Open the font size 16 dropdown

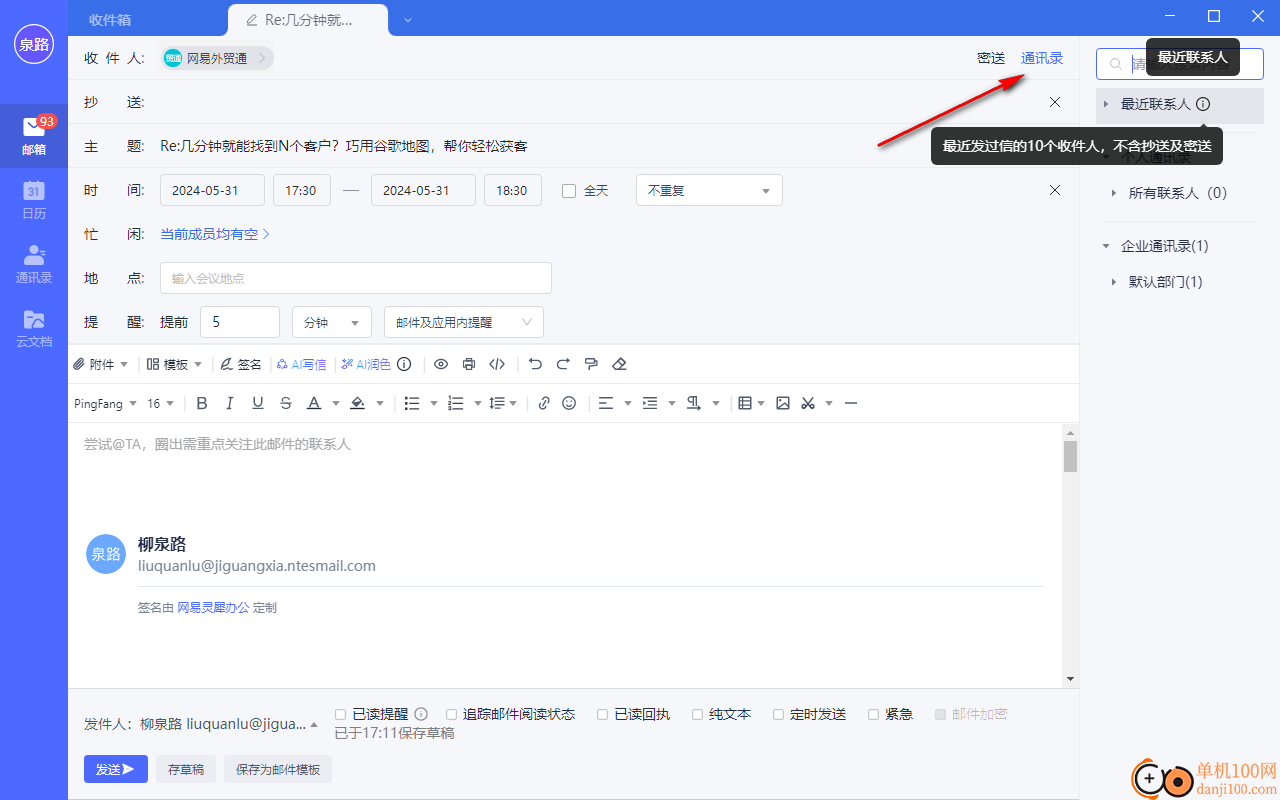160,403
